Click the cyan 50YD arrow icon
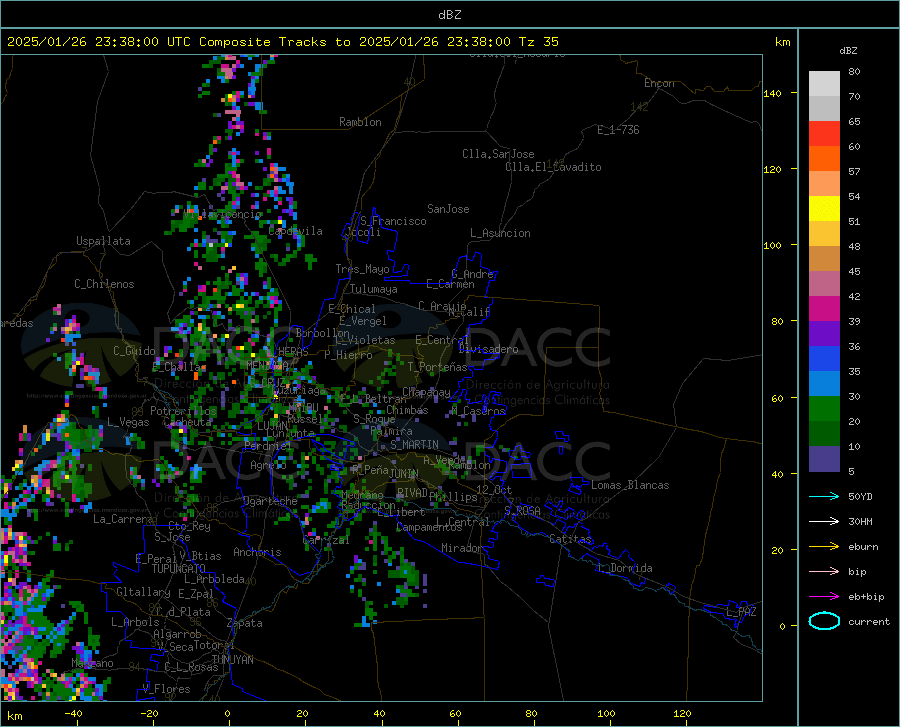The image size is (900, 727). (x=824, y=496)
